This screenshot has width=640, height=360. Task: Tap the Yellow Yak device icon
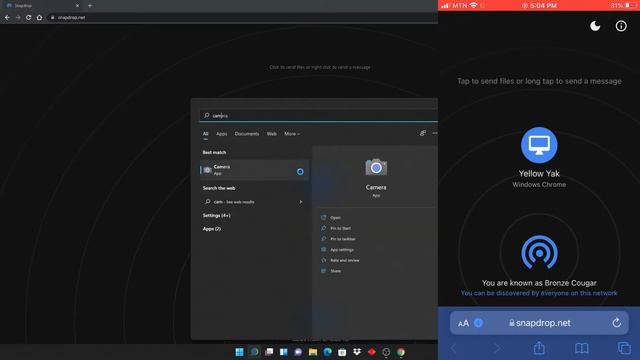(539, 145)
